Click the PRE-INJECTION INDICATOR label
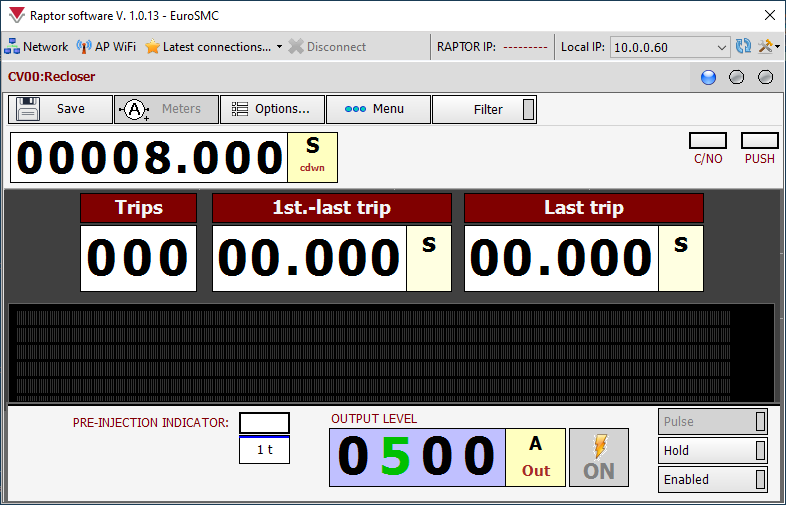Viewport: 786px width, 505px height. coord(150,423)
